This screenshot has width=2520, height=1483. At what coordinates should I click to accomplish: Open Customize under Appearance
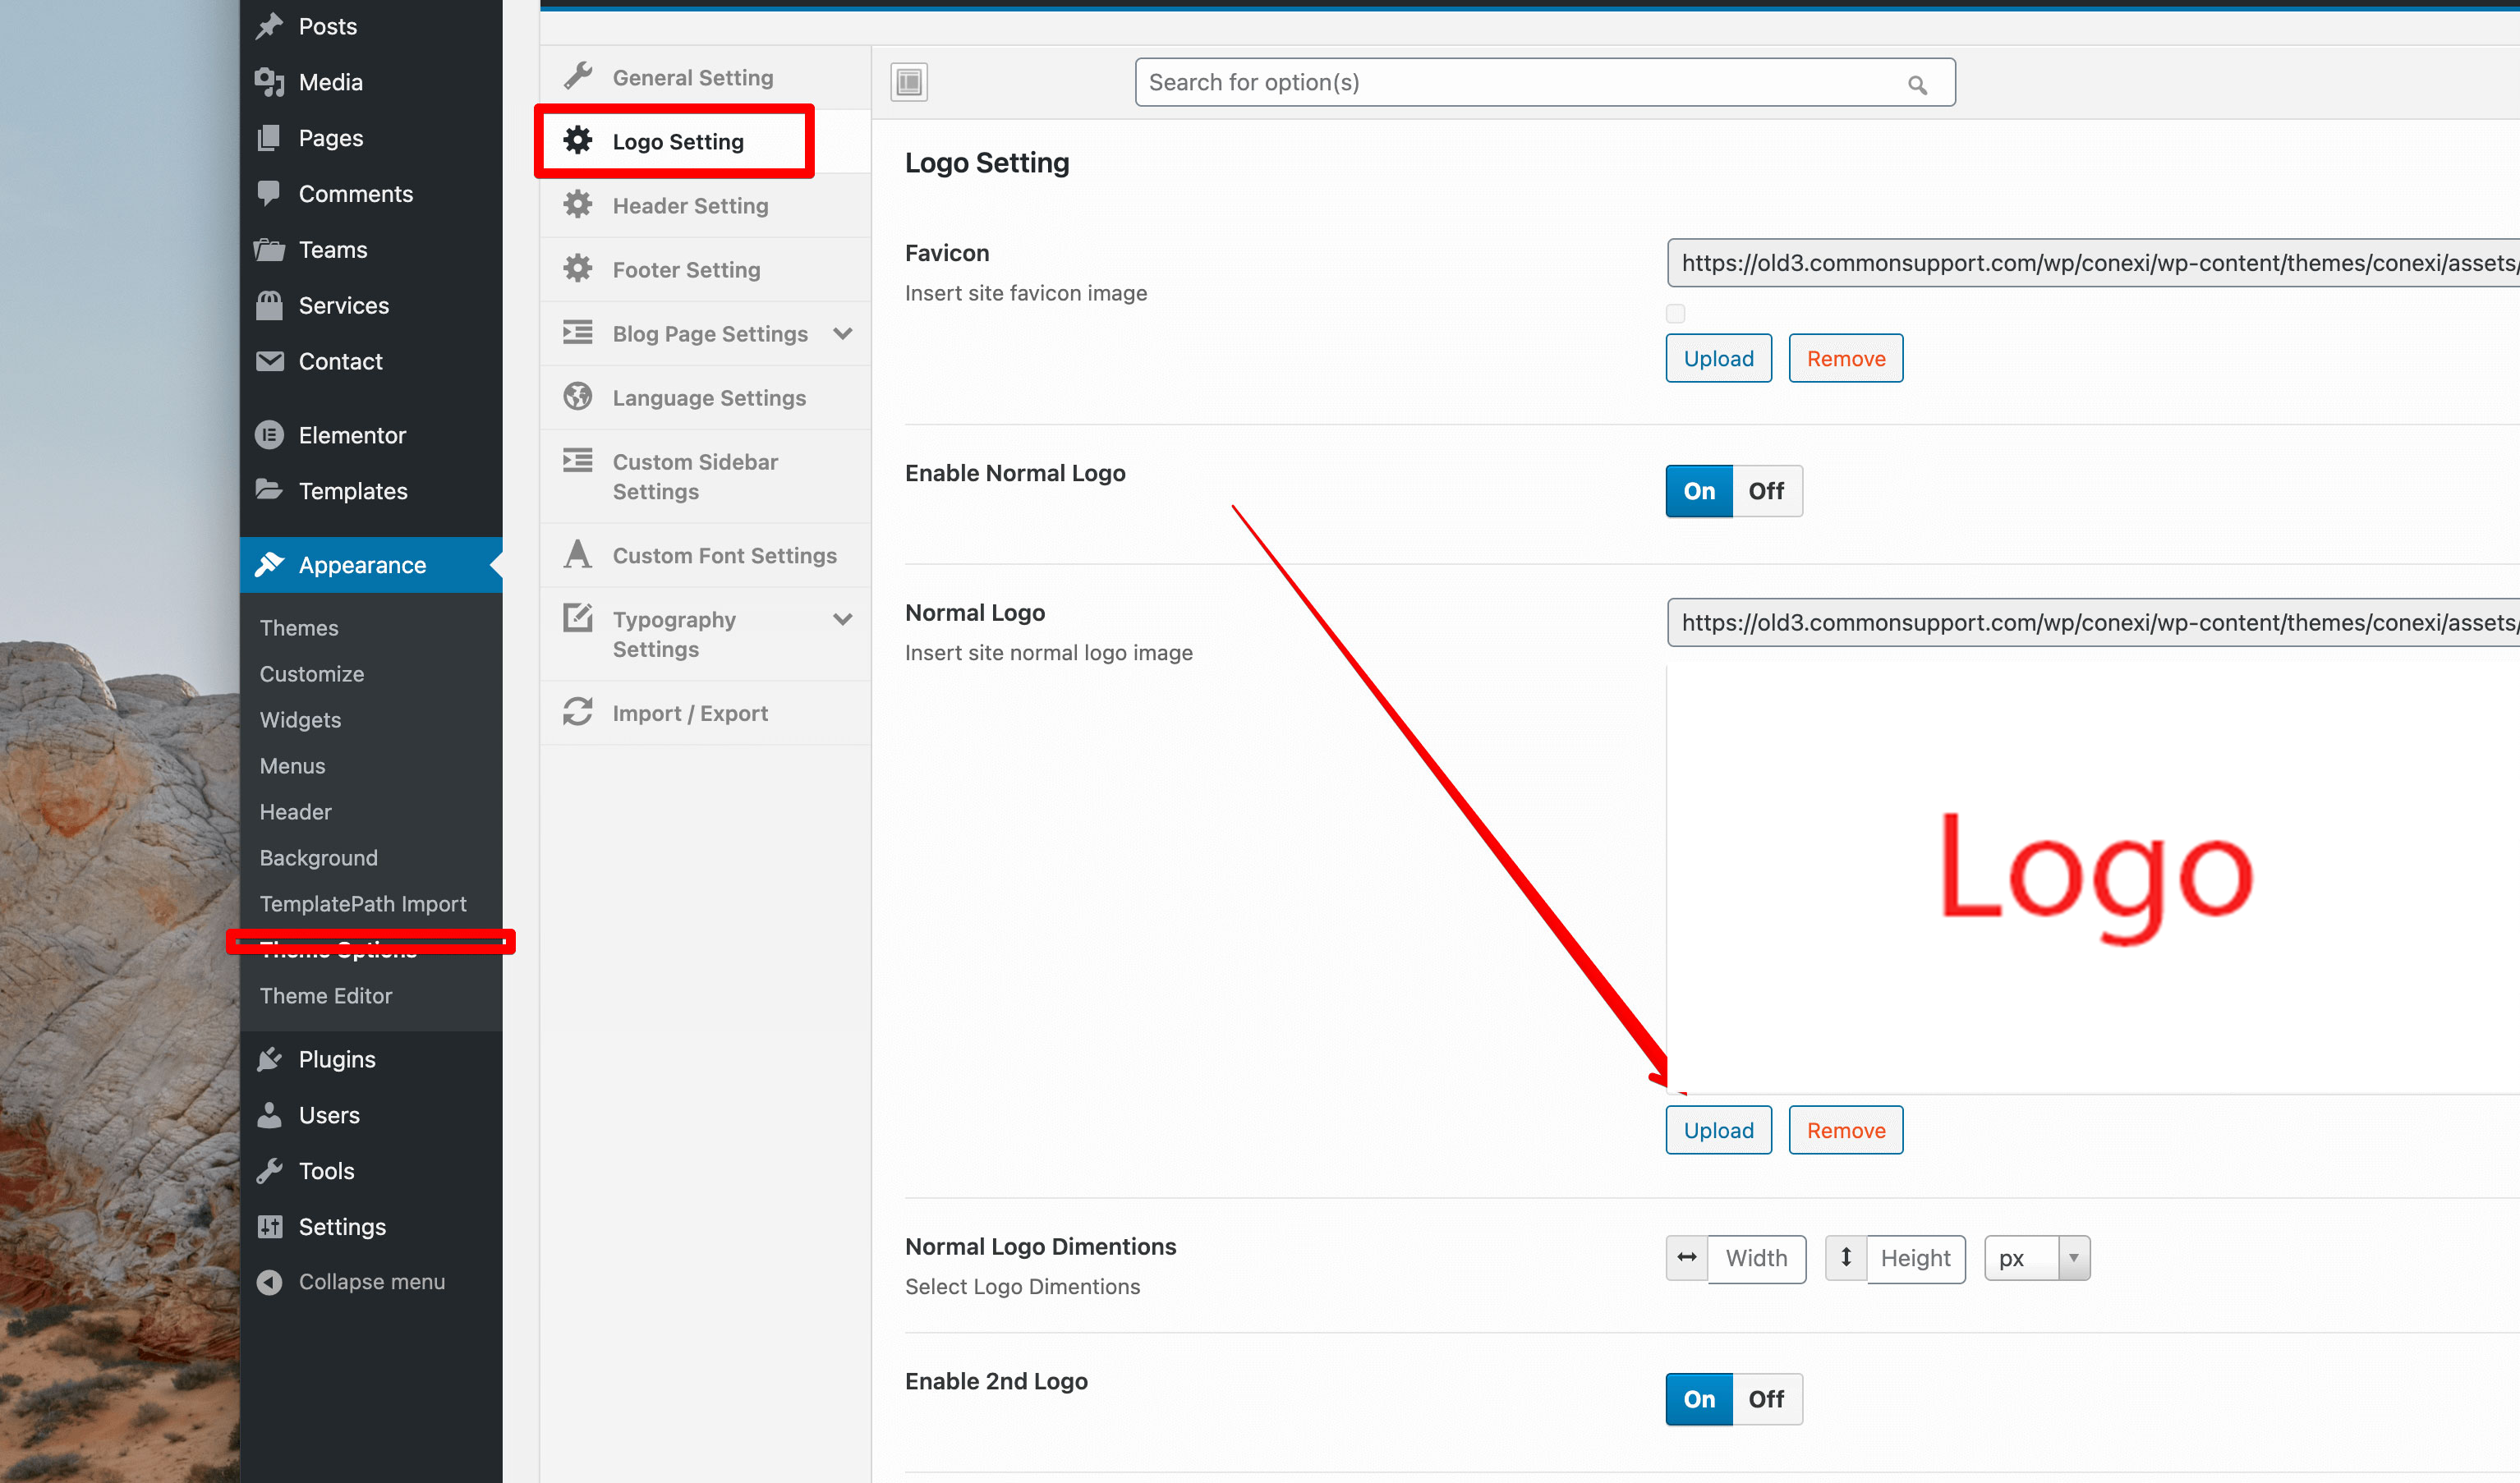coord(311,673)
